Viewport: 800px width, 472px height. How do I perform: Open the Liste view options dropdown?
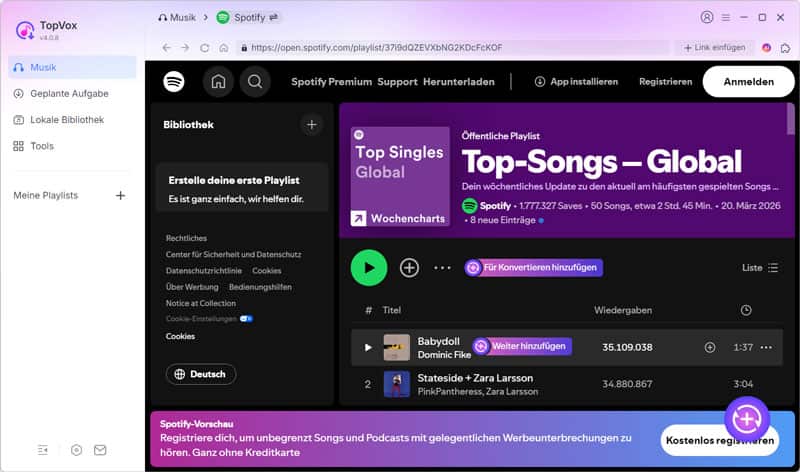pyautogui.click(x=759, y=268)
